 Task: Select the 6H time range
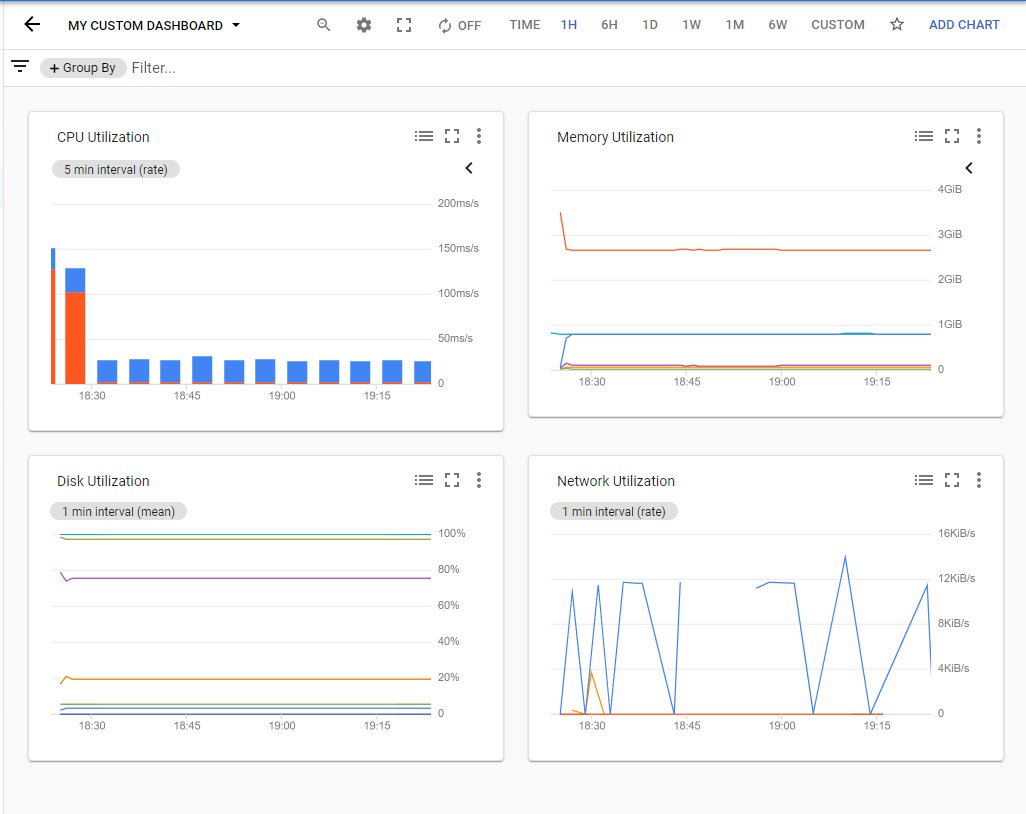tap(609, 25)
